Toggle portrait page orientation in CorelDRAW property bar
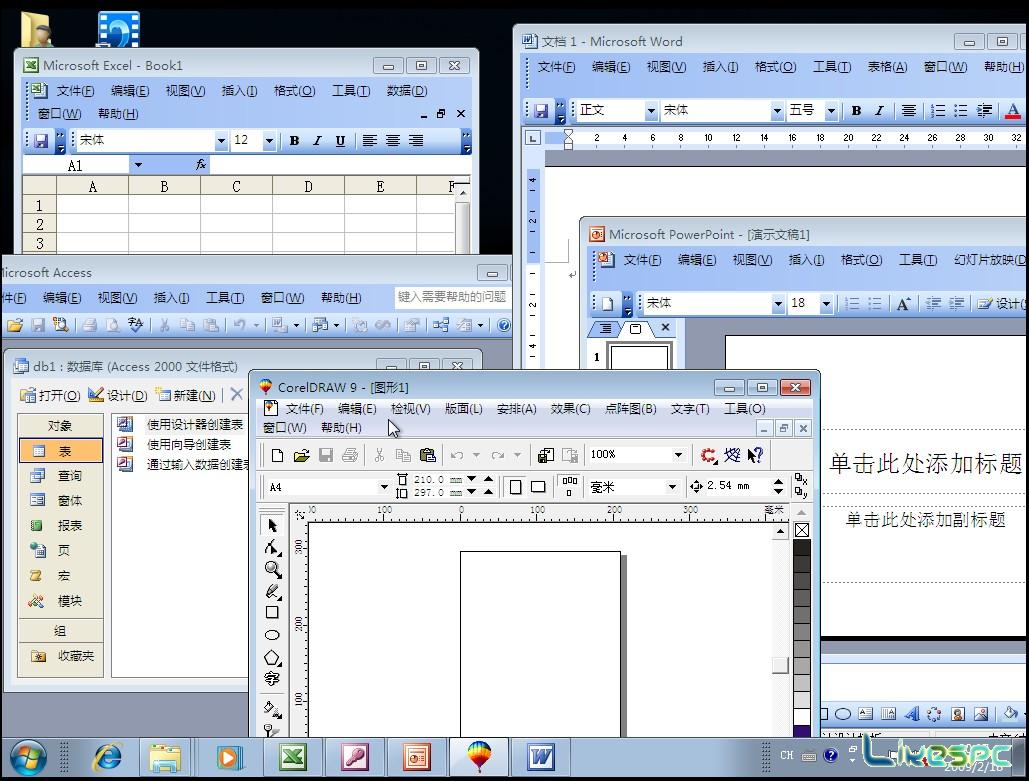 [x=515, y=486]
